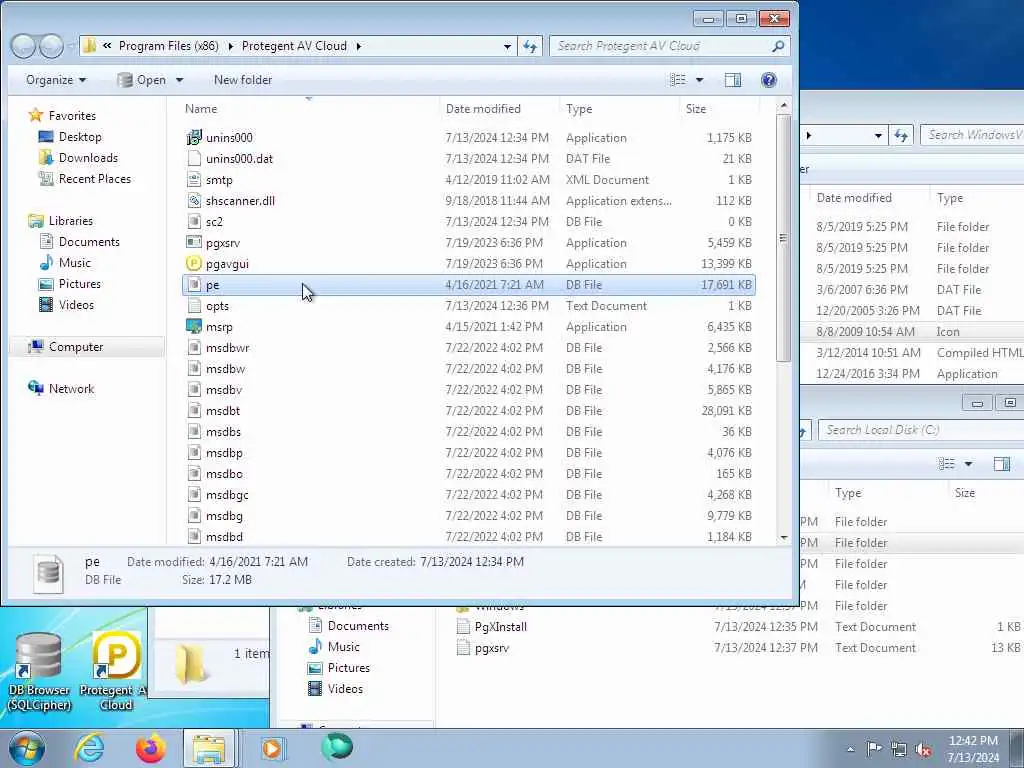Click the New folder button

click(x=243, y=80)
